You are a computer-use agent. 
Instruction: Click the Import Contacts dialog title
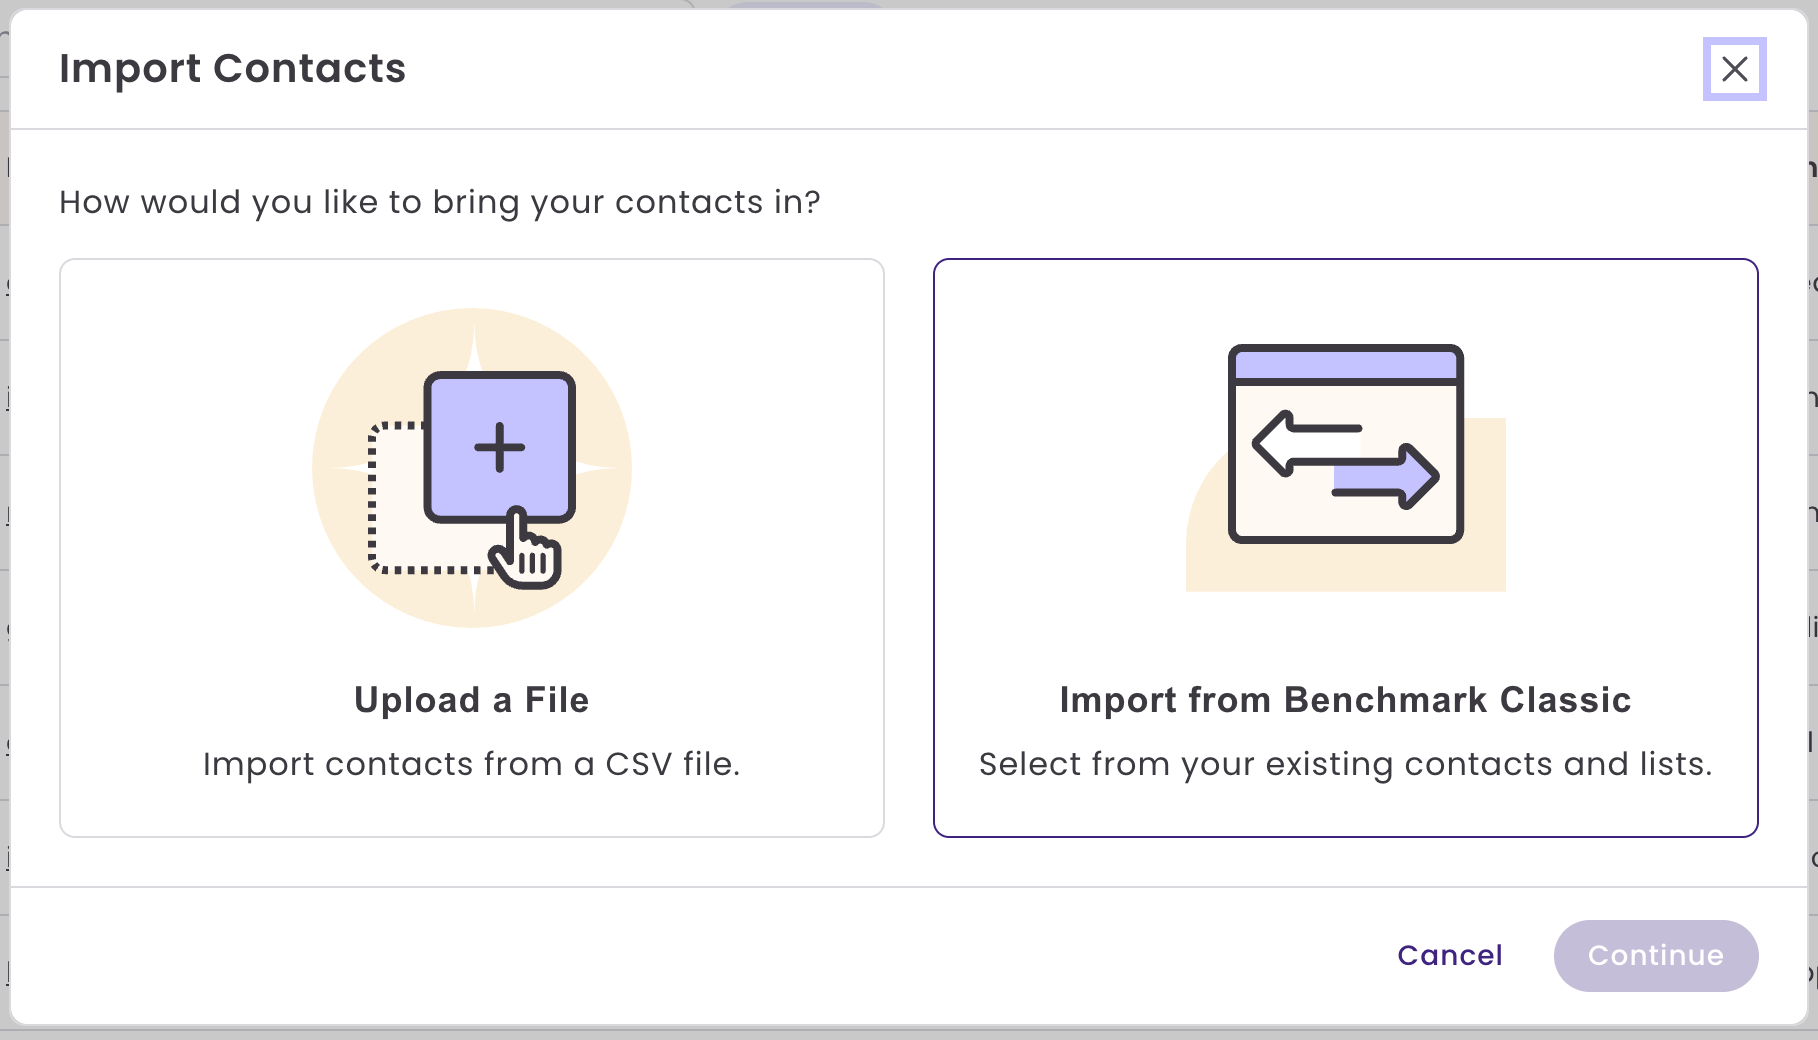pos(232,69)
